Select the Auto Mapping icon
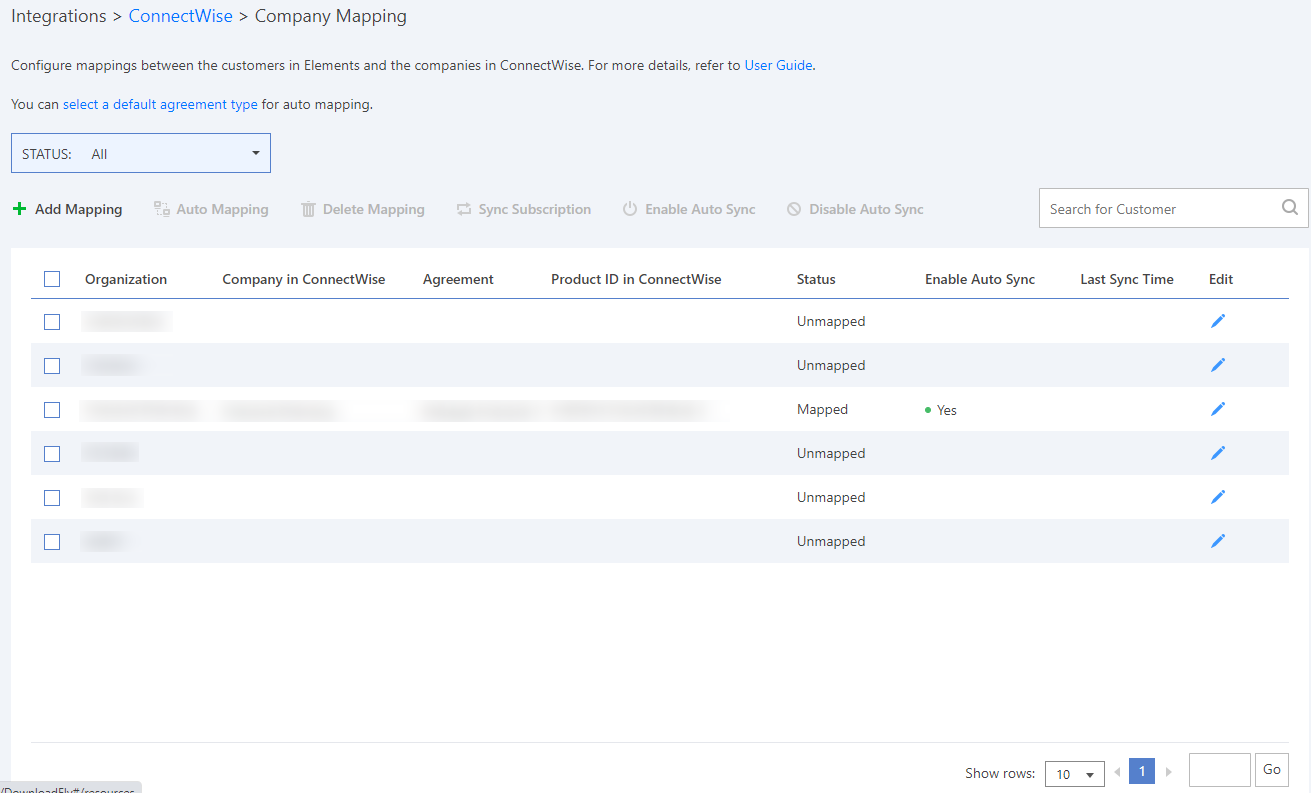The height and width of the screenshot is (793, 1311). [x=161, y=208]
